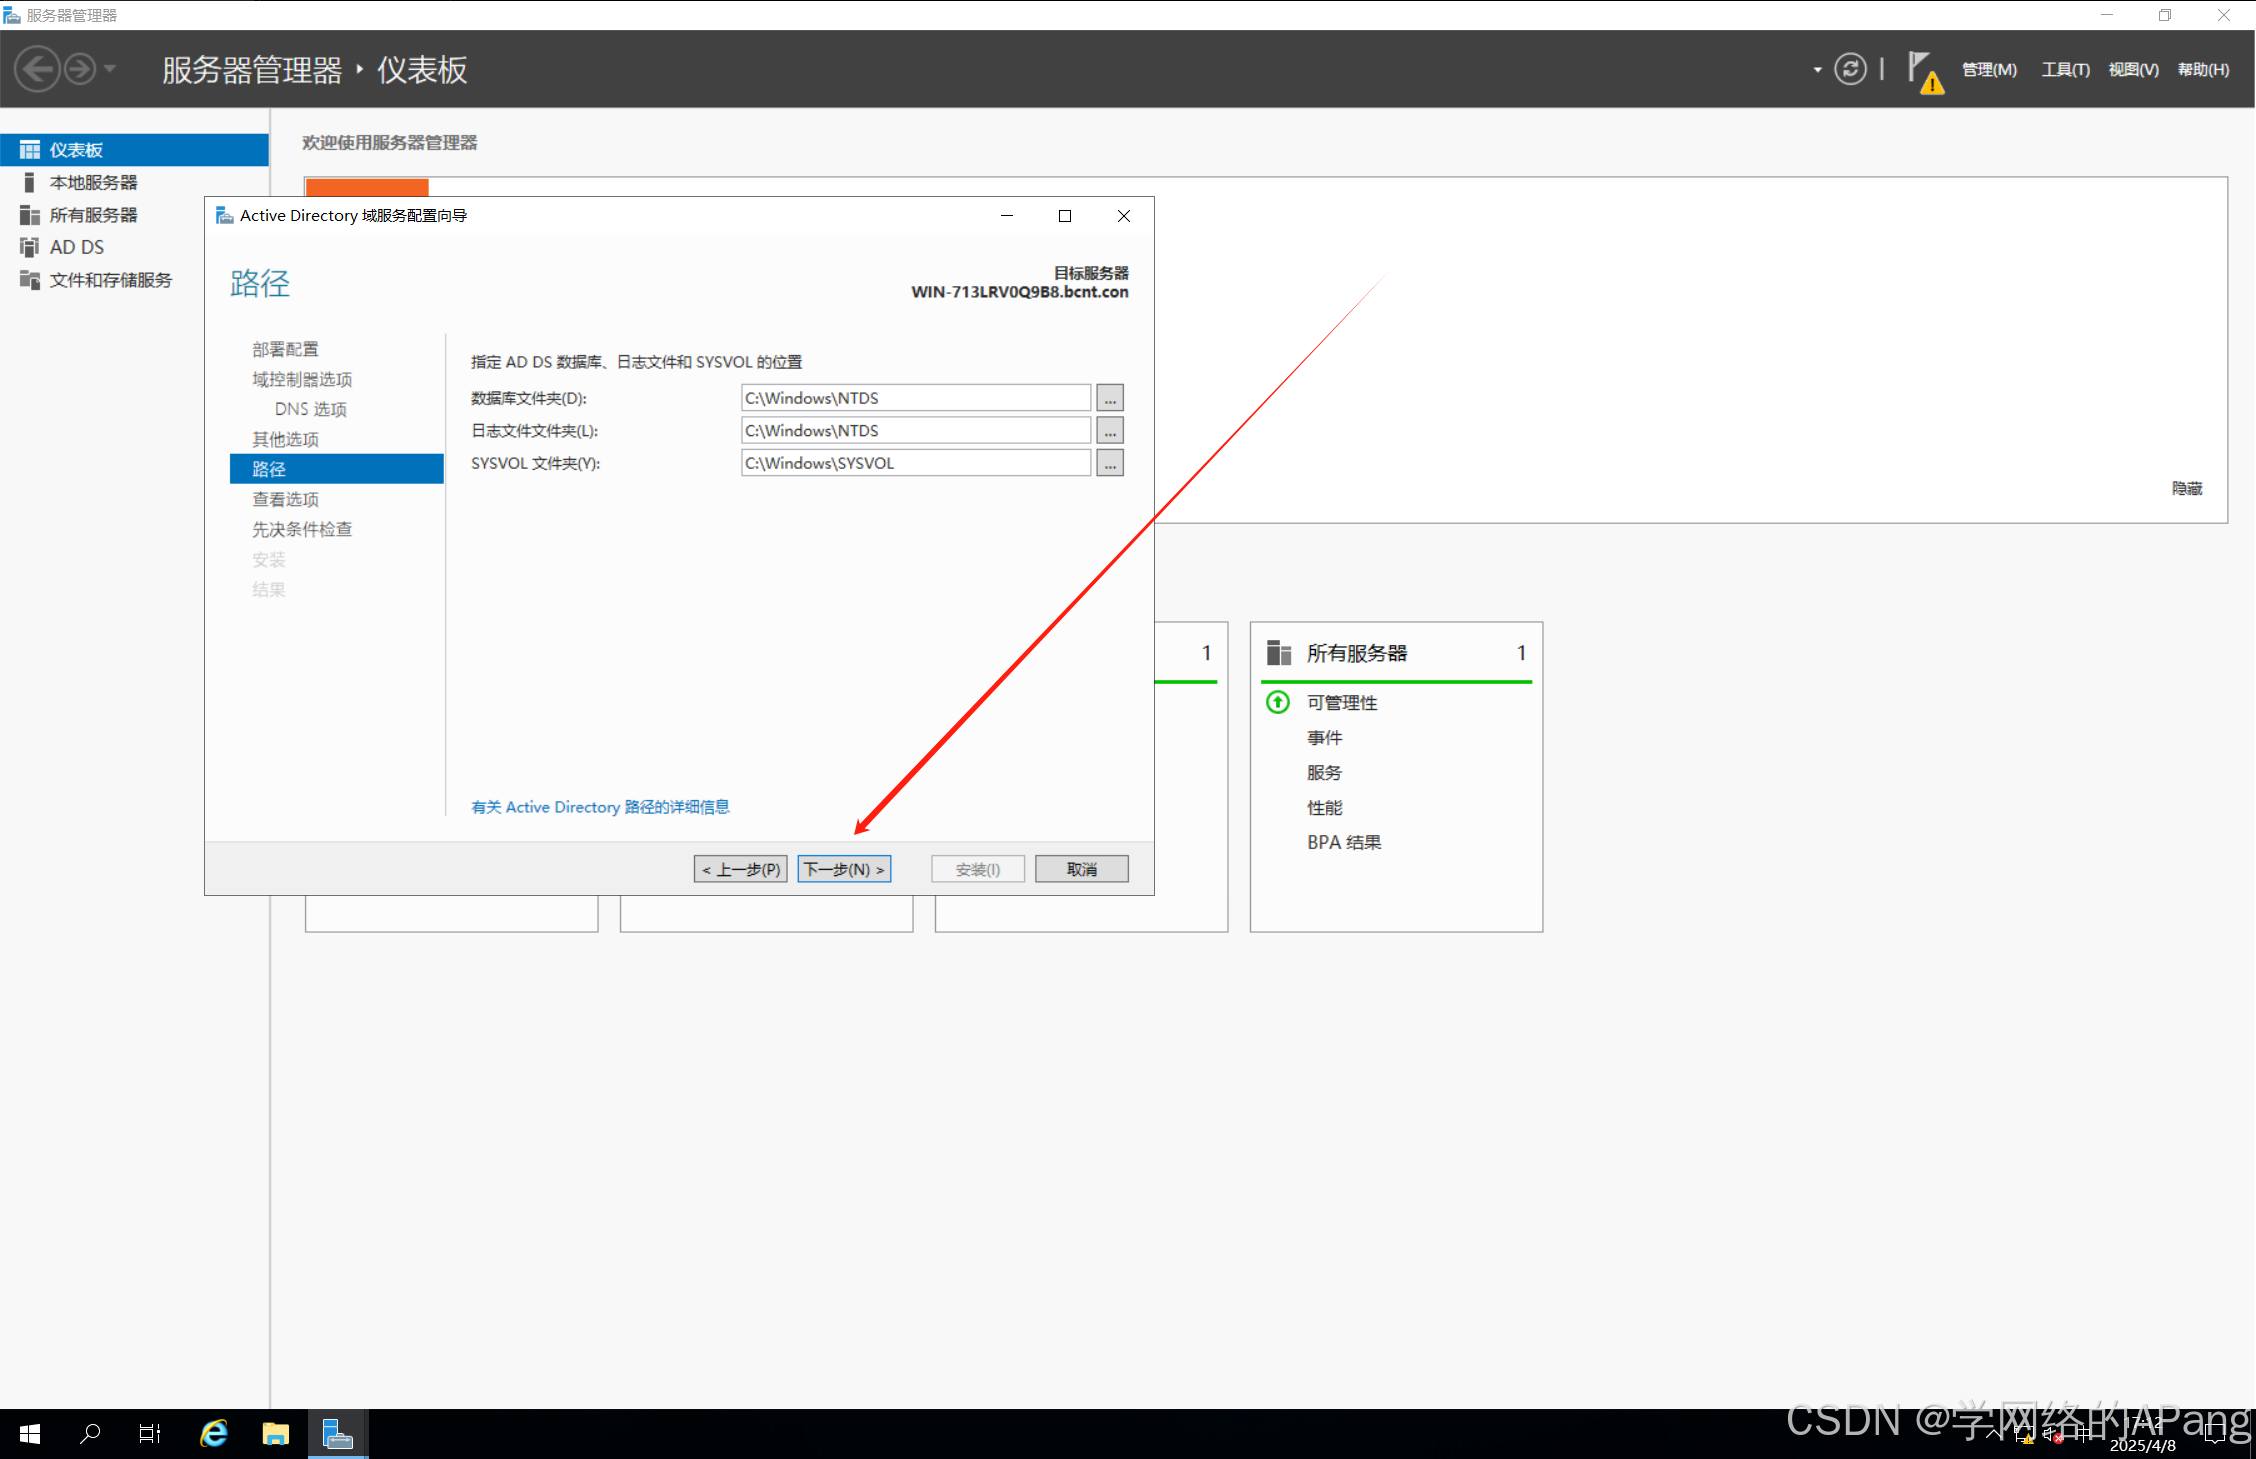Viewport: 2256px width, 1459px height.
Task: Expand the navigation history dropdown arrow
Action: coord(110,69)
